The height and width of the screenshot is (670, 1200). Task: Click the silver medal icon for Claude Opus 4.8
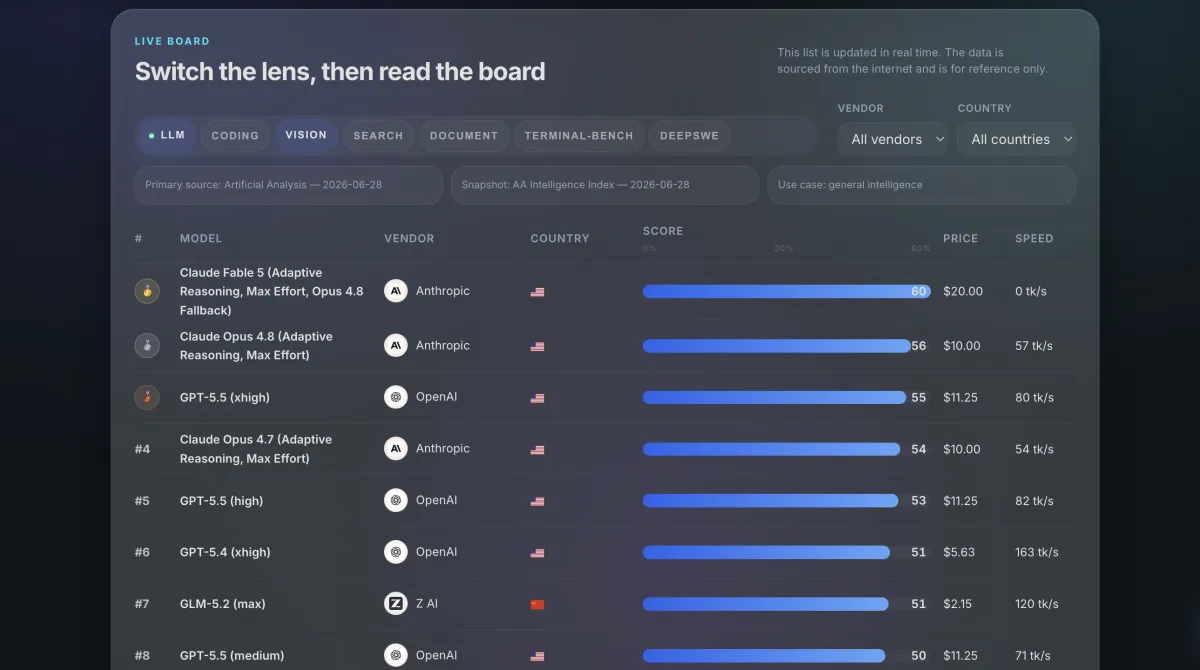tap(147, 345)
